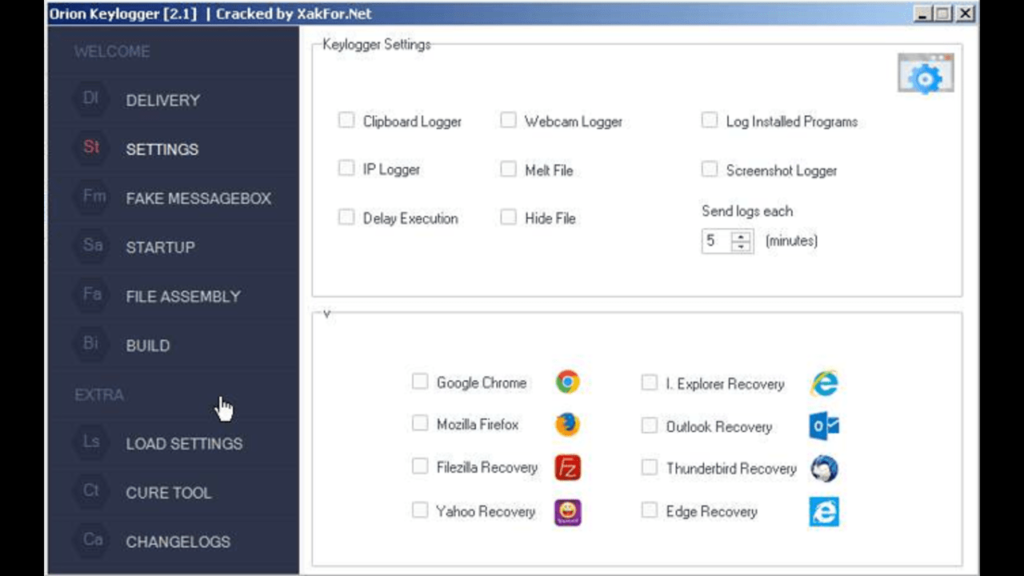The image size is (1024, 576).
Task: Toggle the Screenshot Logger checkbox
Action: 709,169
